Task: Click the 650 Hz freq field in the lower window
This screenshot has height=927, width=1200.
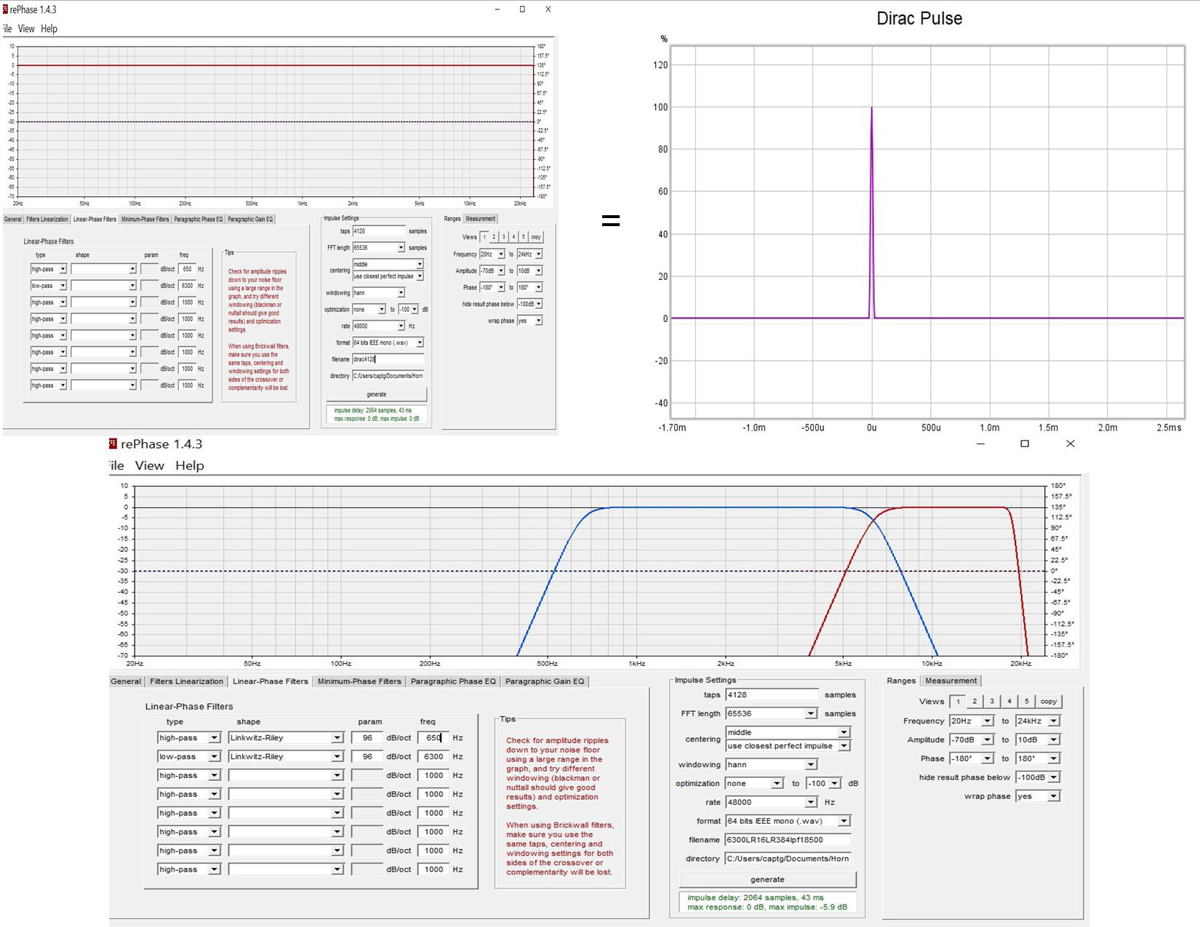Action: [432, 739]
